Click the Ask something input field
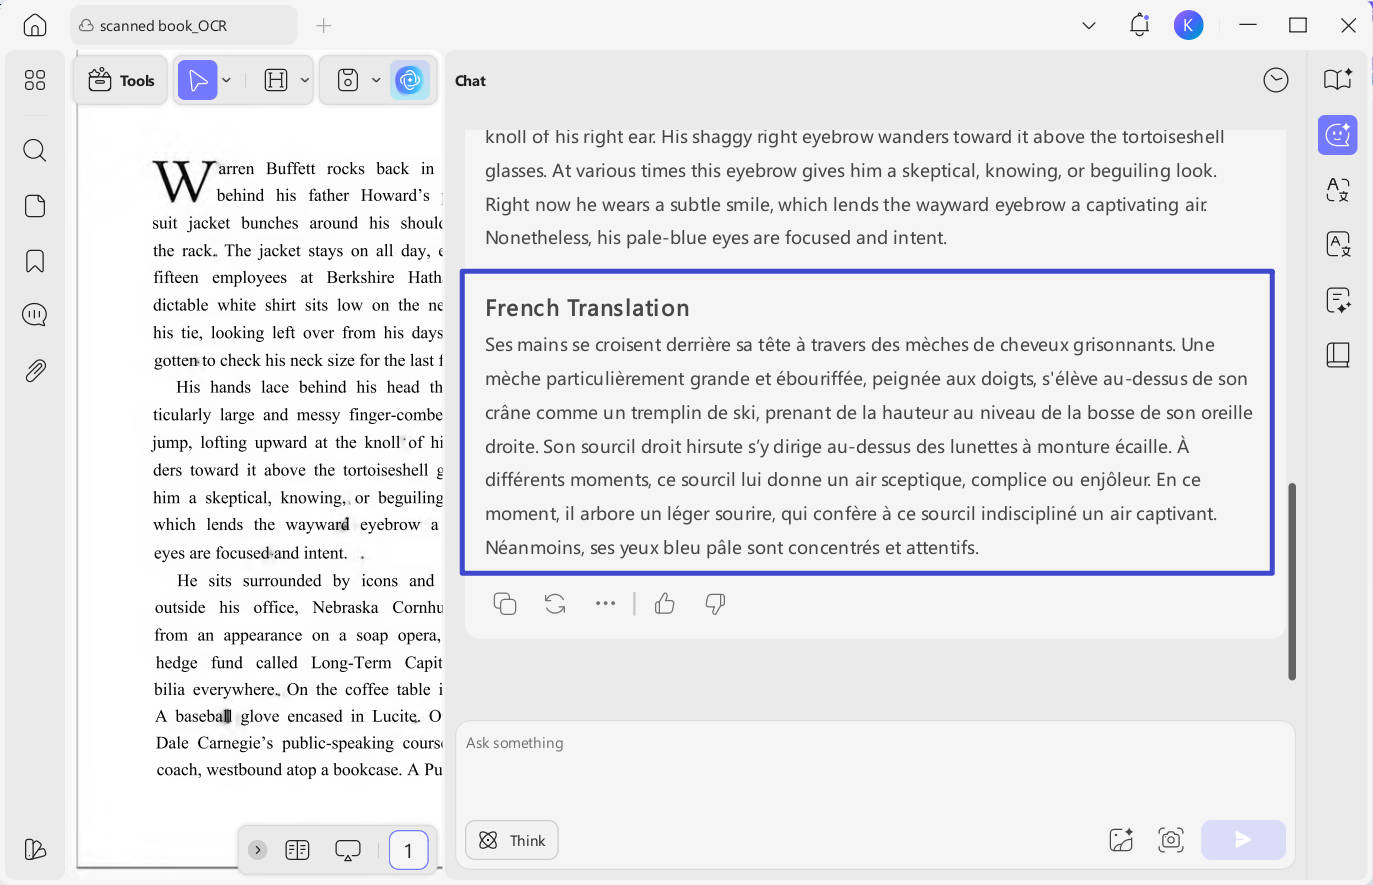 tap(875, 770)
